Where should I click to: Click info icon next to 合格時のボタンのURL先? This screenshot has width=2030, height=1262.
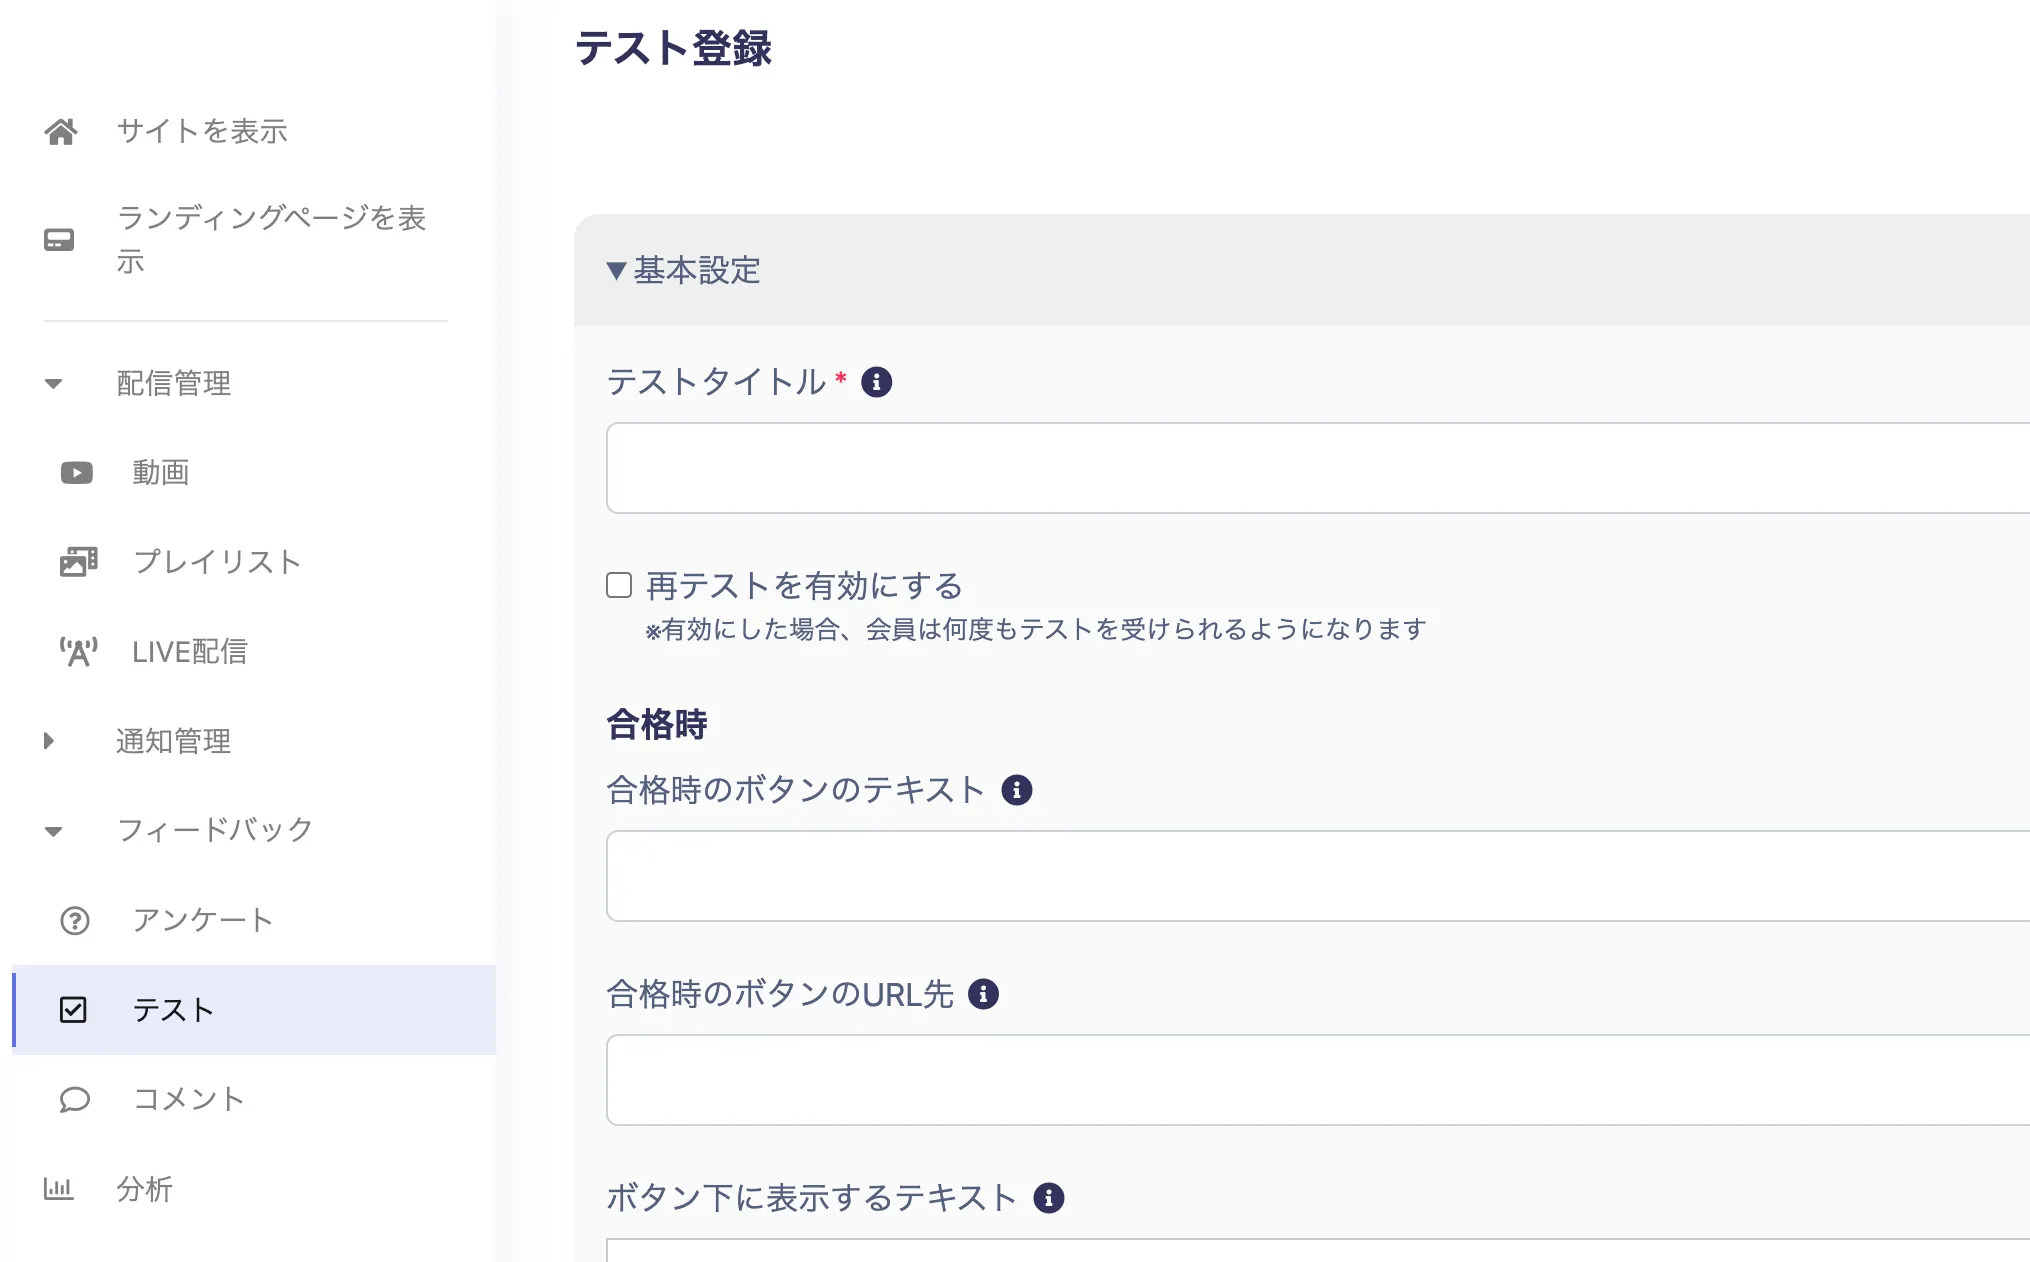tap(984, 994)
